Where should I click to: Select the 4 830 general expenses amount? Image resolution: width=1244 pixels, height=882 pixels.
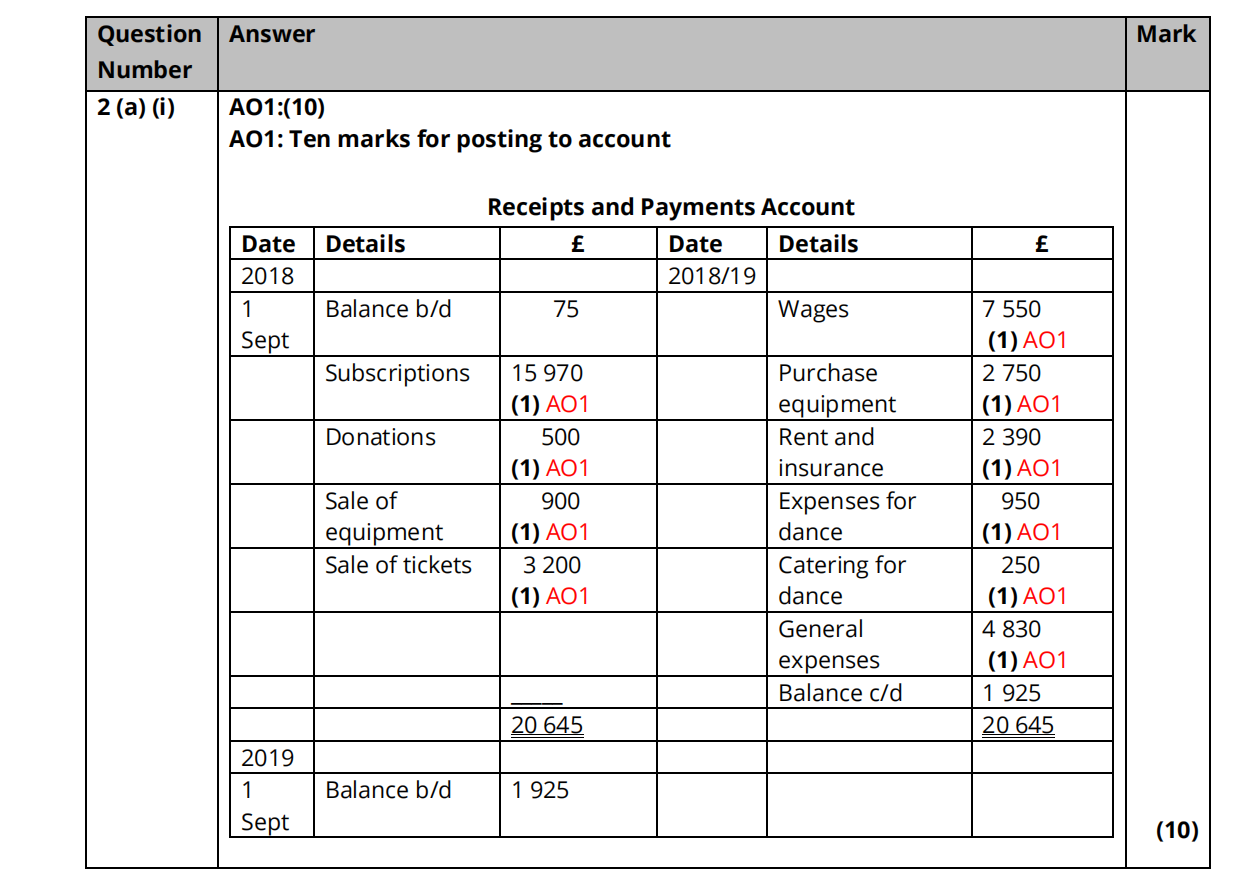coord(1012,629)
